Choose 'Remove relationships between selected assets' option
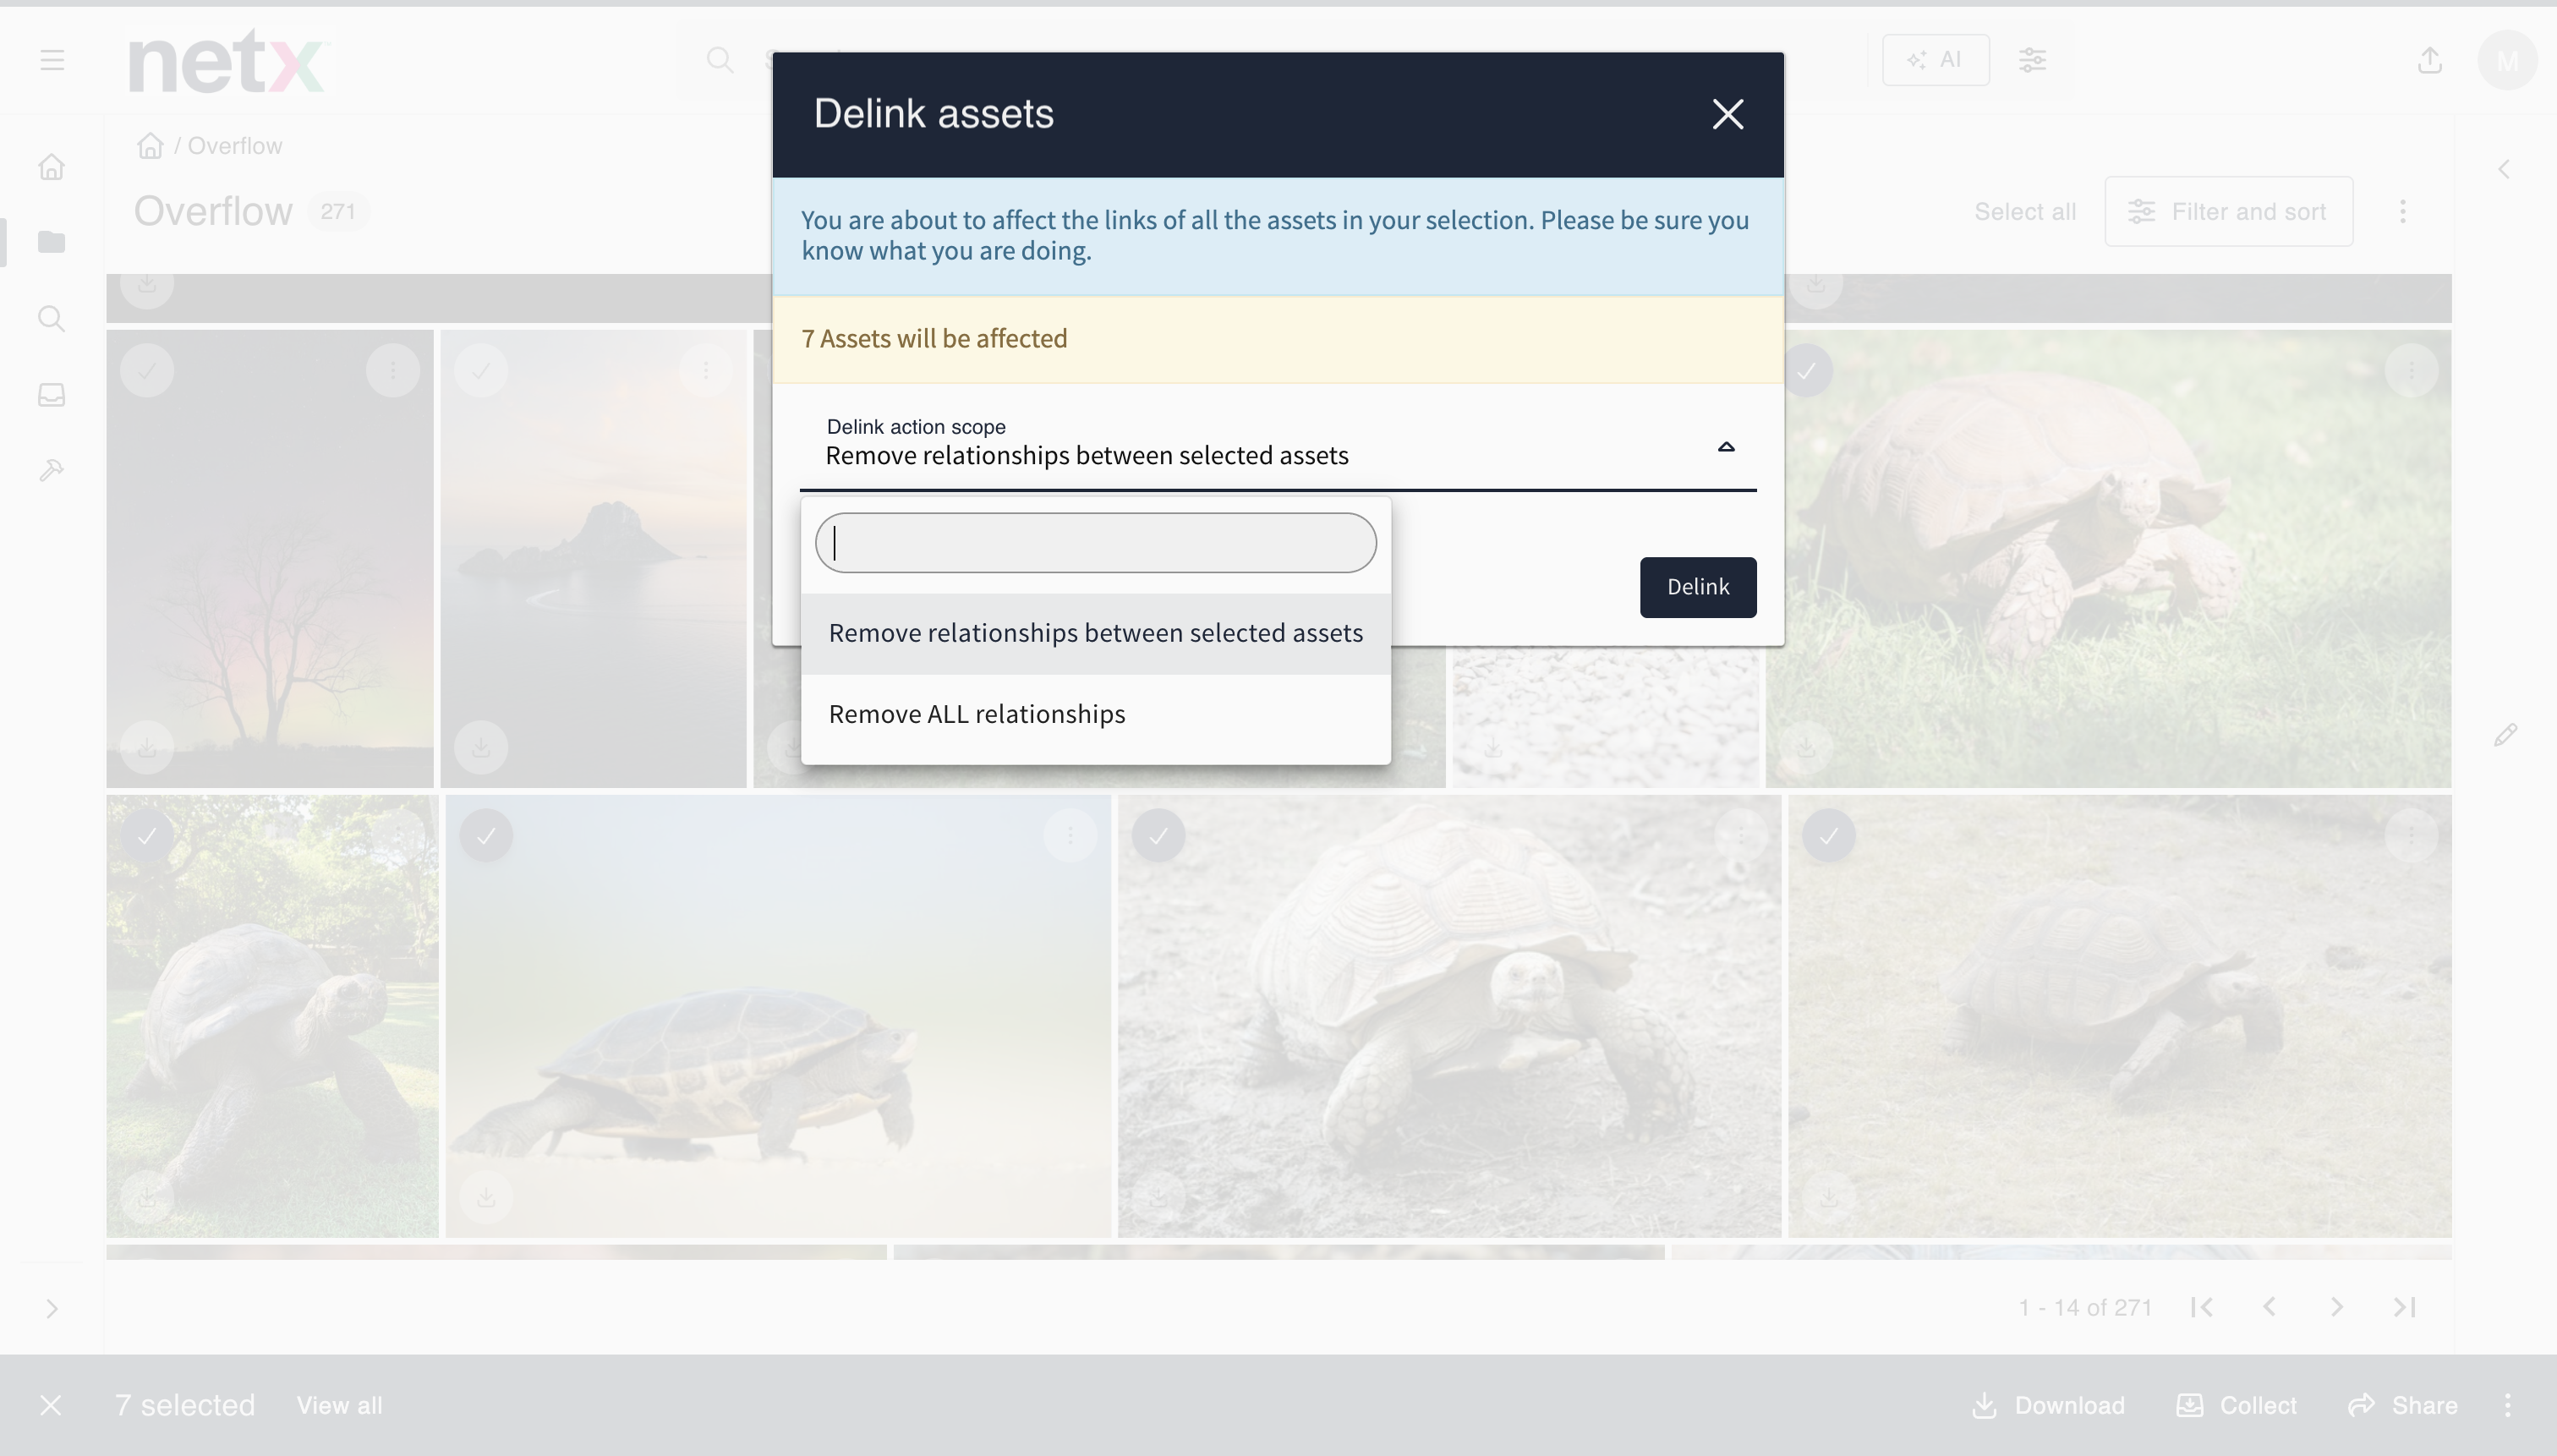Image resolution: width=2557 pixels, height=1456 pixels. pyautogui.click(x=1095, y=633)
